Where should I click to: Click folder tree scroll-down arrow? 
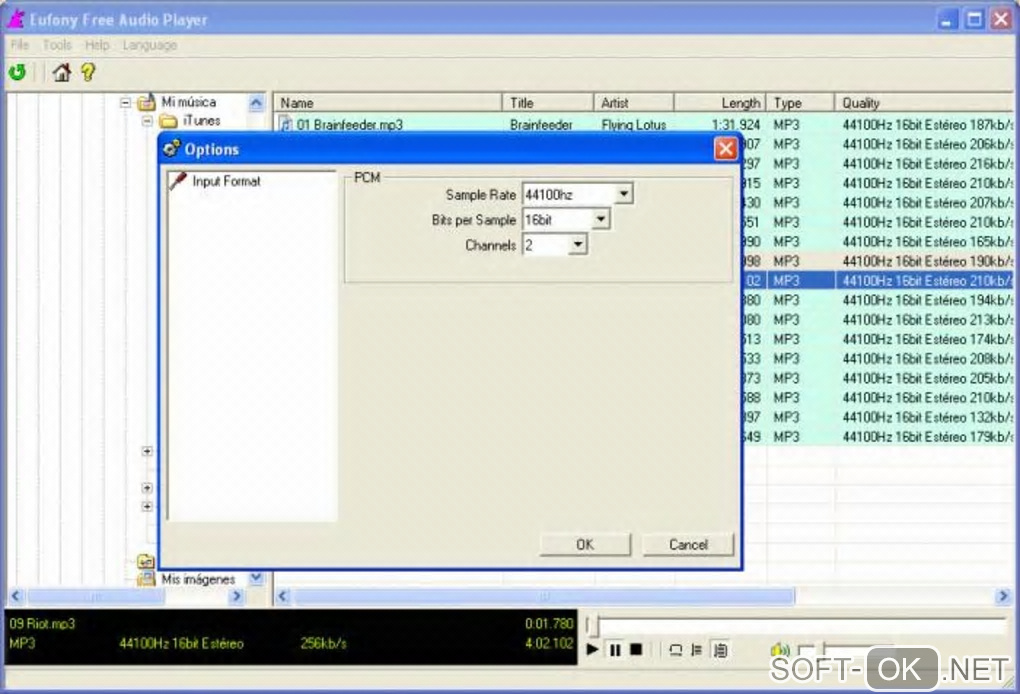click(x=256, y=578)
